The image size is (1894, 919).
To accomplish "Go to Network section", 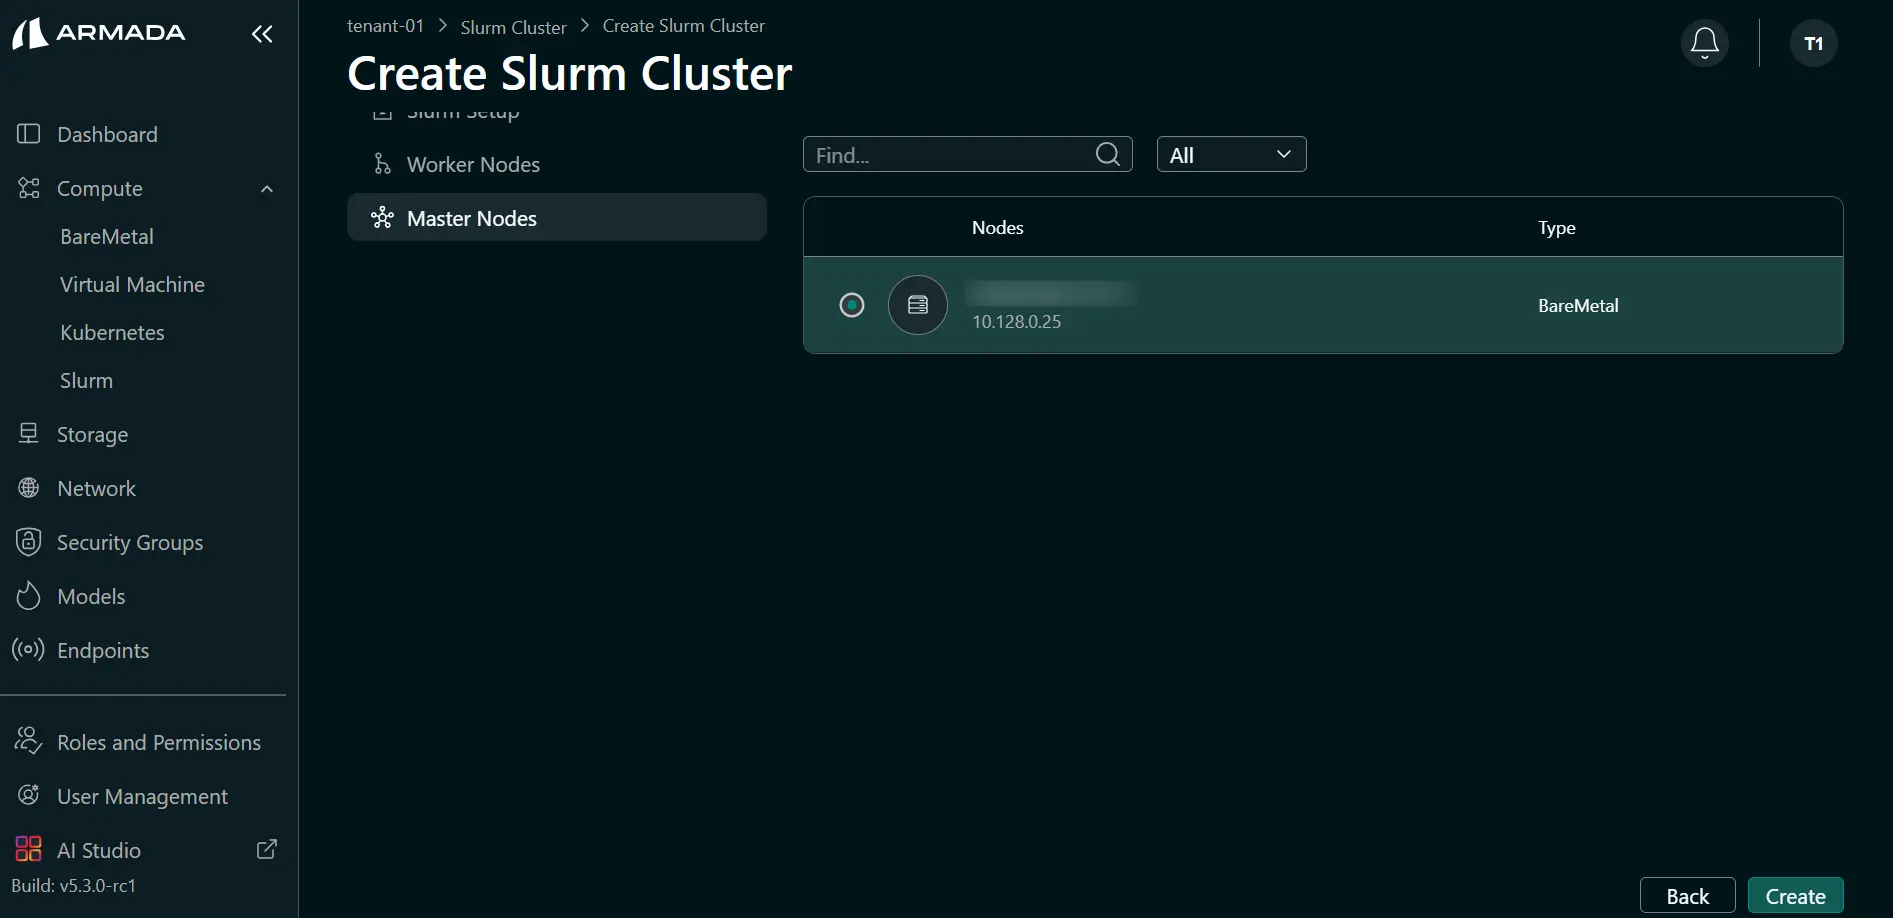I will pos(96,489).
